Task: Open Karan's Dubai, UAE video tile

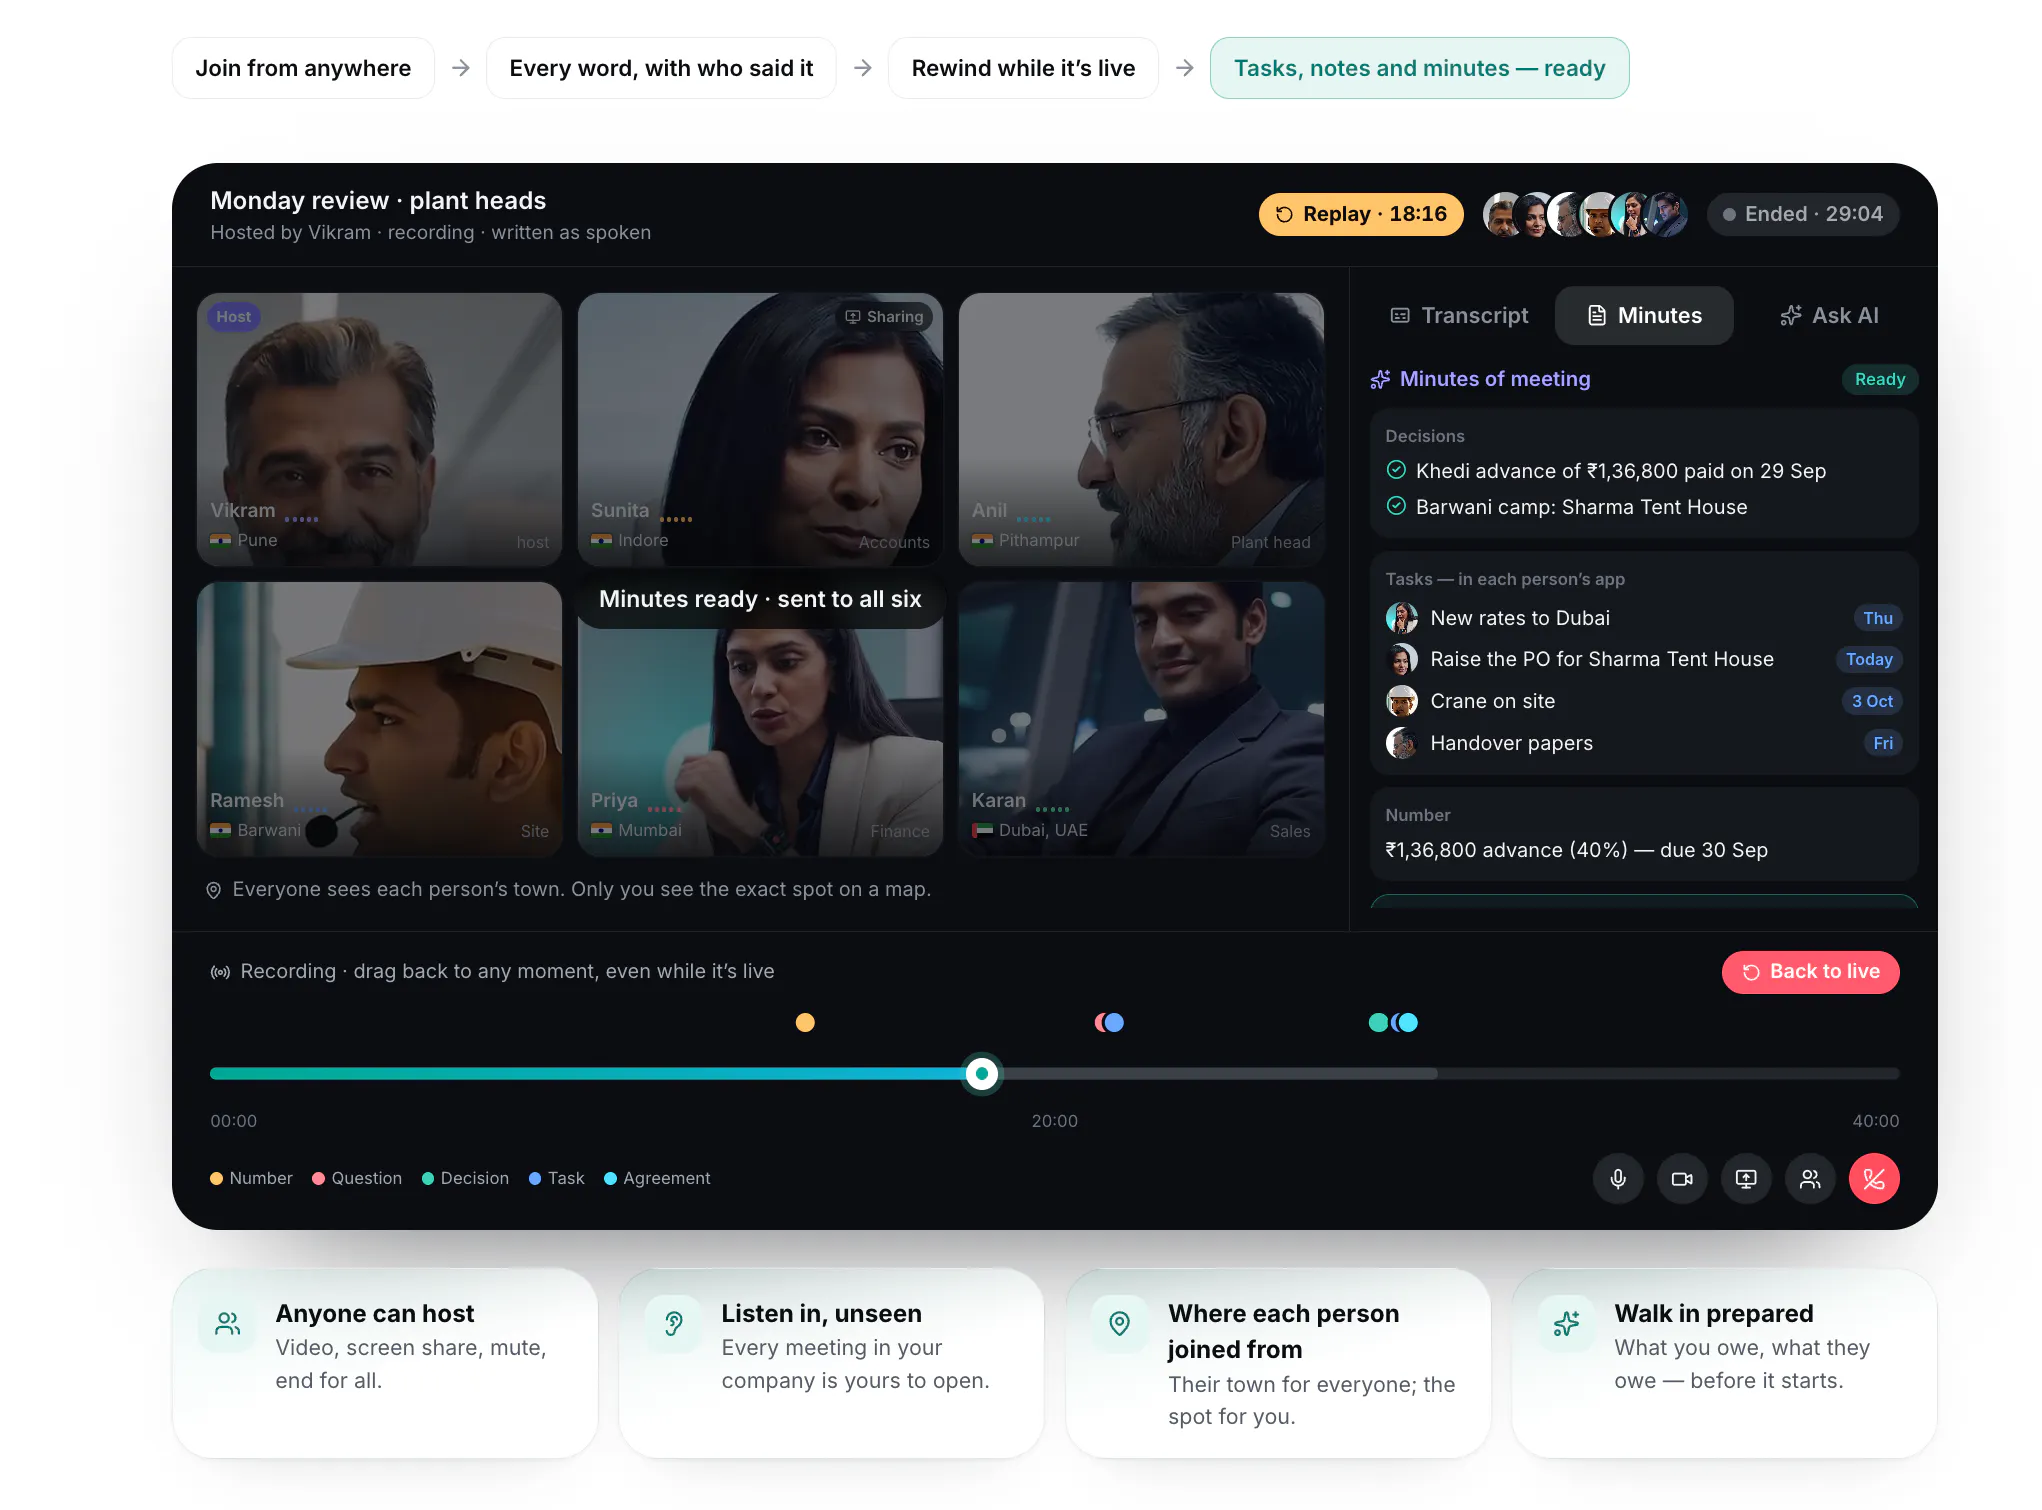Action: pyautogui.click(x=1141, y=719)
